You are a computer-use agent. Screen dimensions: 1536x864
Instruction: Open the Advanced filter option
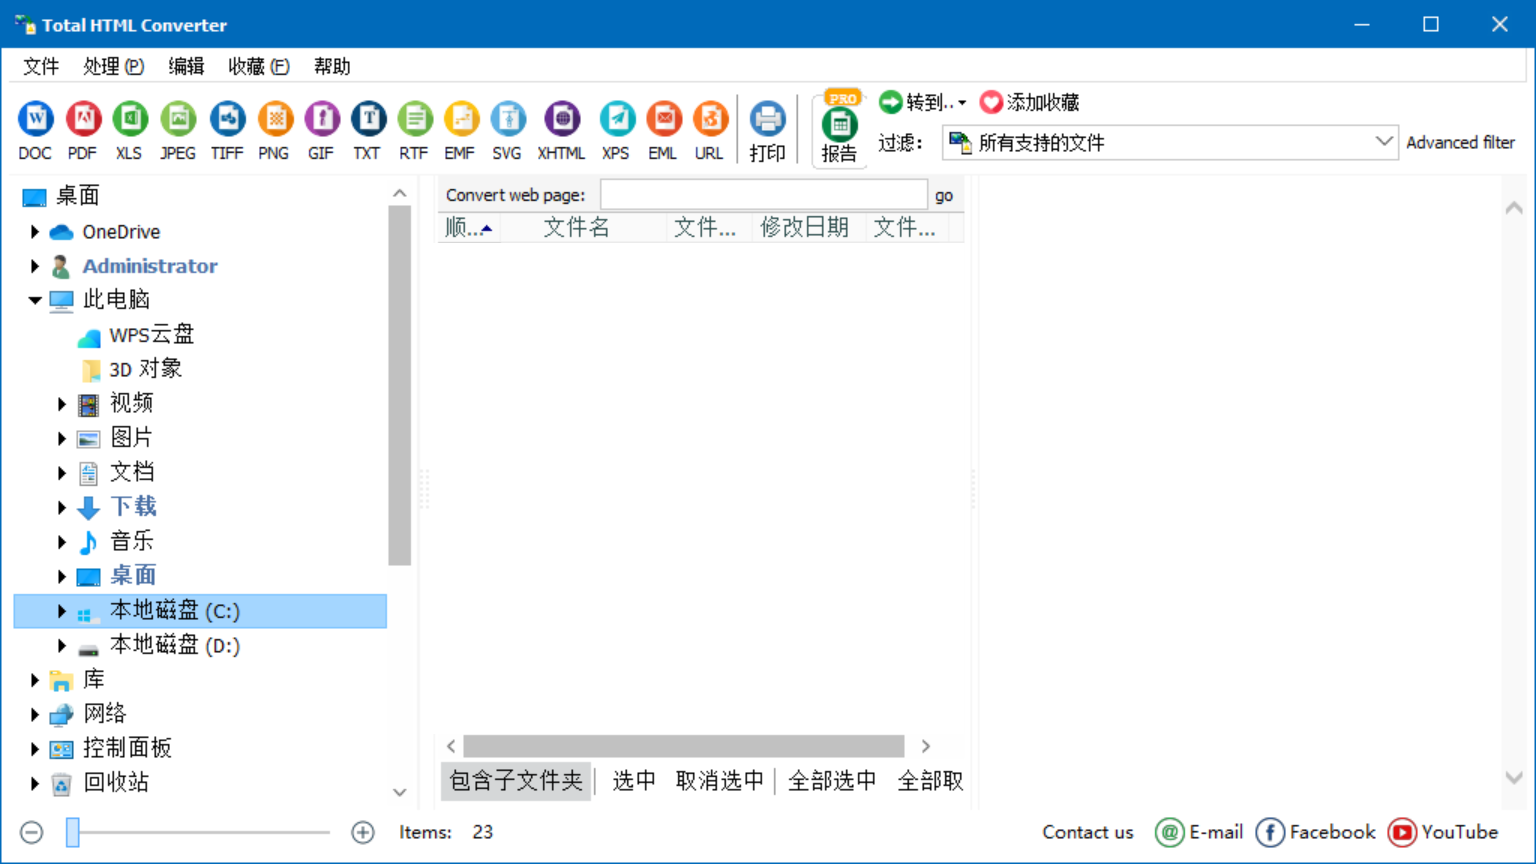click(1460, 142)
